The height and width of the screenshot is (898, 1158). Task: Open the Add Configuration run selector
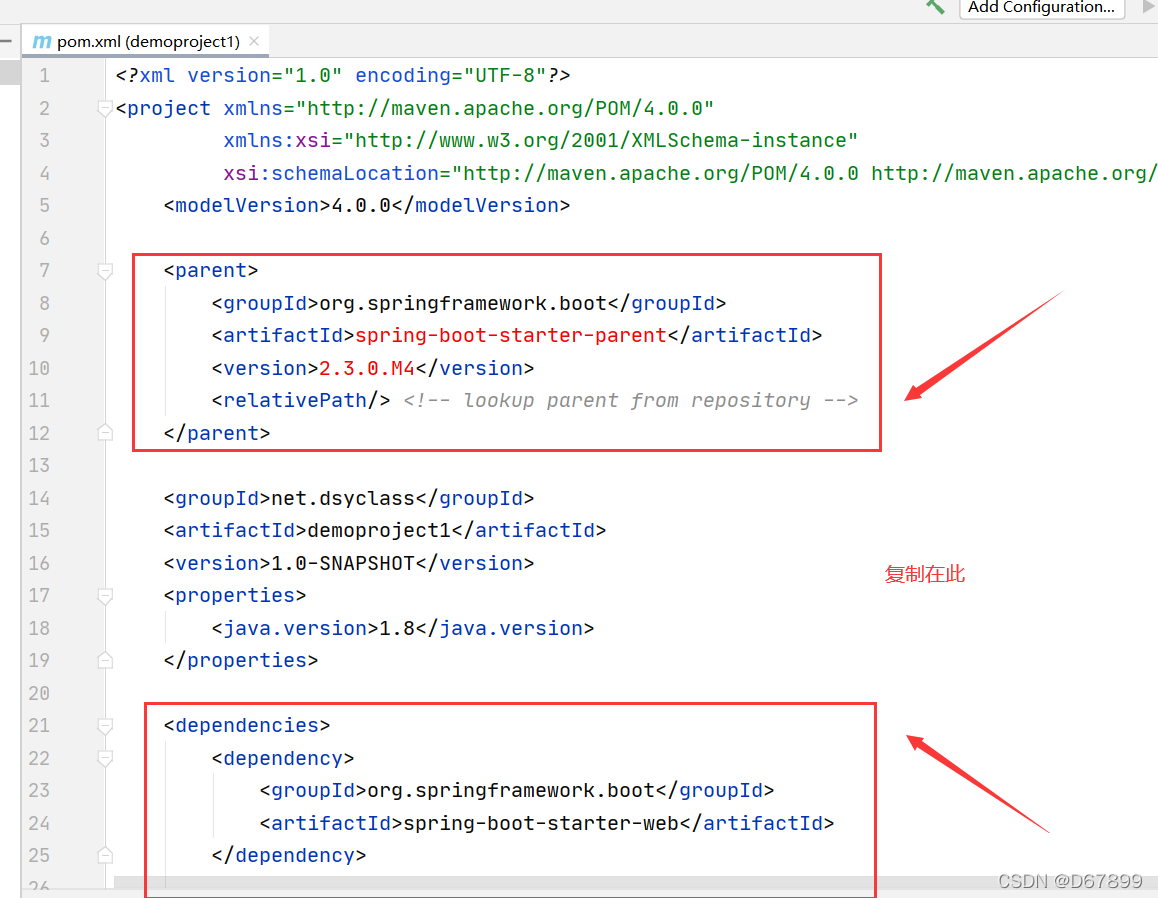click(x=1041, y=8)
